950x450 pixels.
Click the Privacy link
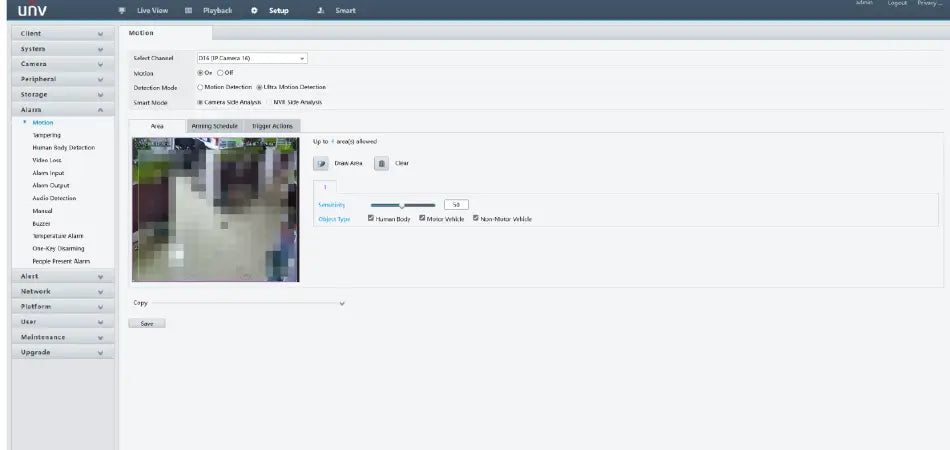(929, 3)
